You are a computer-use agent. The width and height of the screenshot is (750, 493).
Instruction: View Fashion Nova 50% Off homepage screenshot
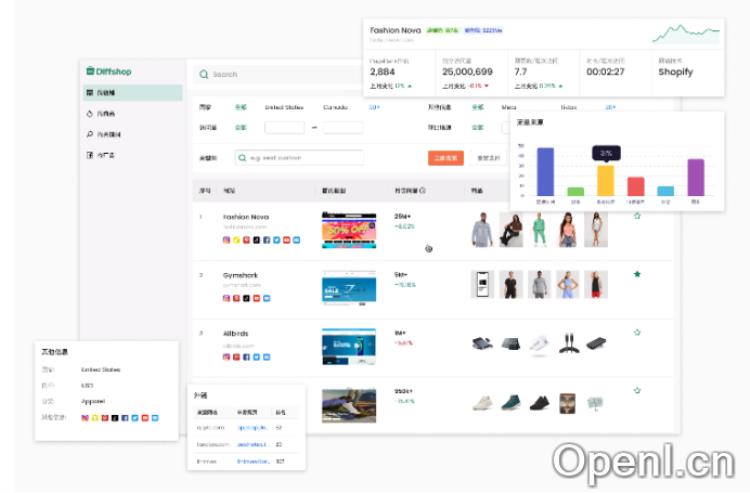pyautogui.click(x=349, y=230)
